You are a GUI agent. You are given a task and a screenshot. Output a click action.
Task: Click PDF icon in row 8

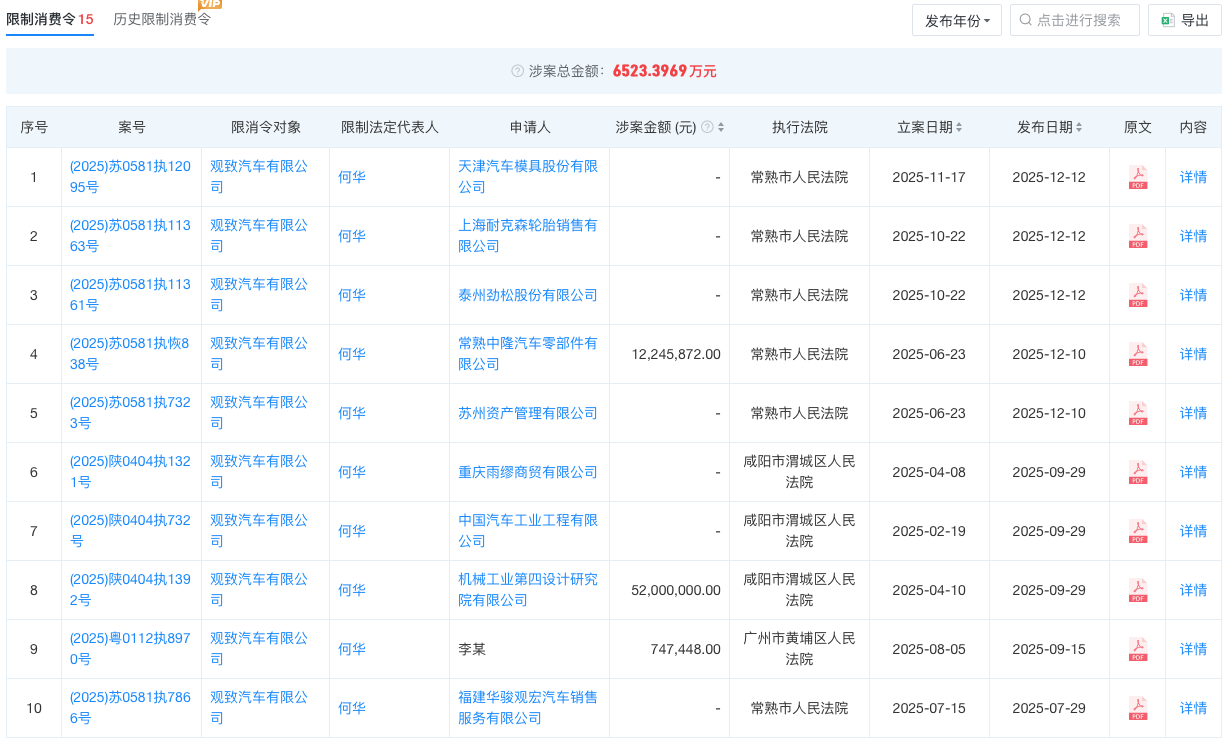pos(1137,590)
